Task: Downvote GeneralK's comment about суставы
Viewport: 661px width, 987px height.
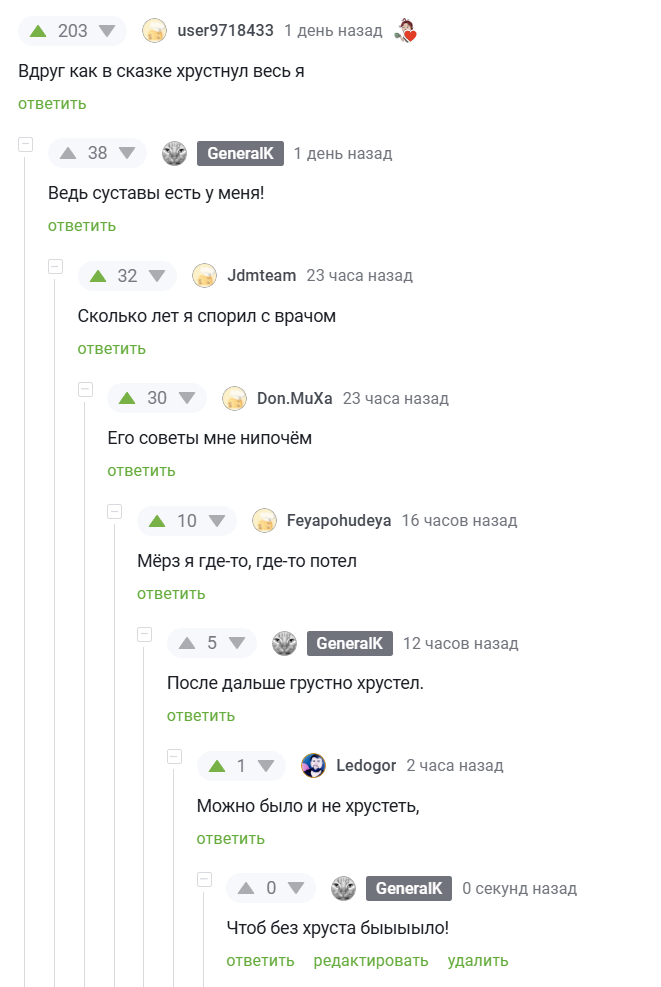Action: (124, 153)
